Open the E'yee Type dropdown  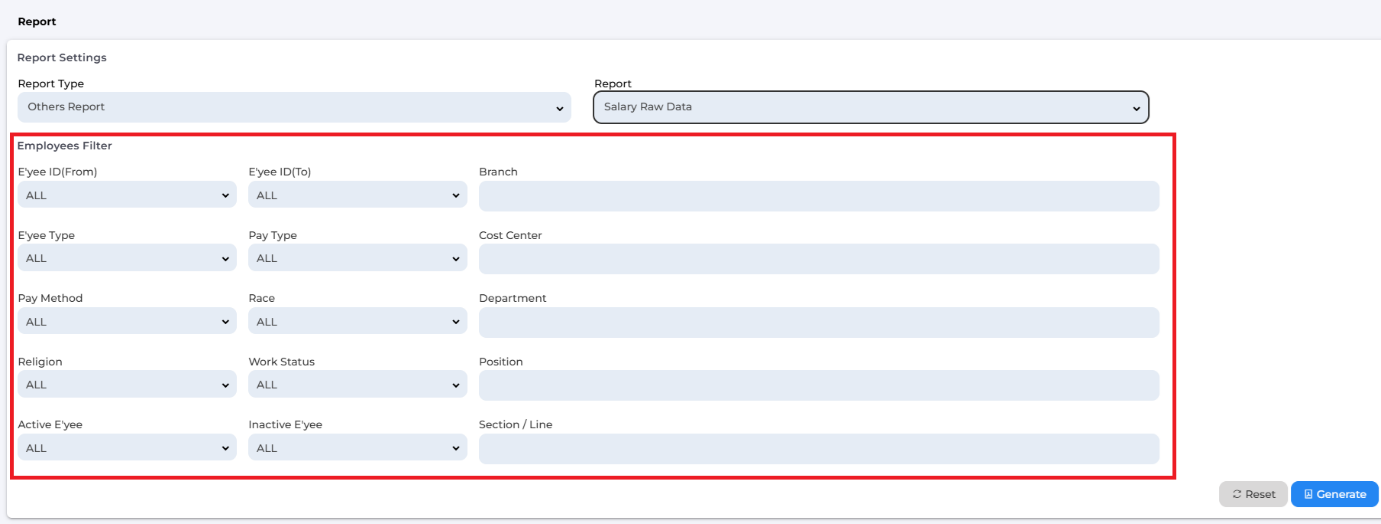(x=127, y=258)
